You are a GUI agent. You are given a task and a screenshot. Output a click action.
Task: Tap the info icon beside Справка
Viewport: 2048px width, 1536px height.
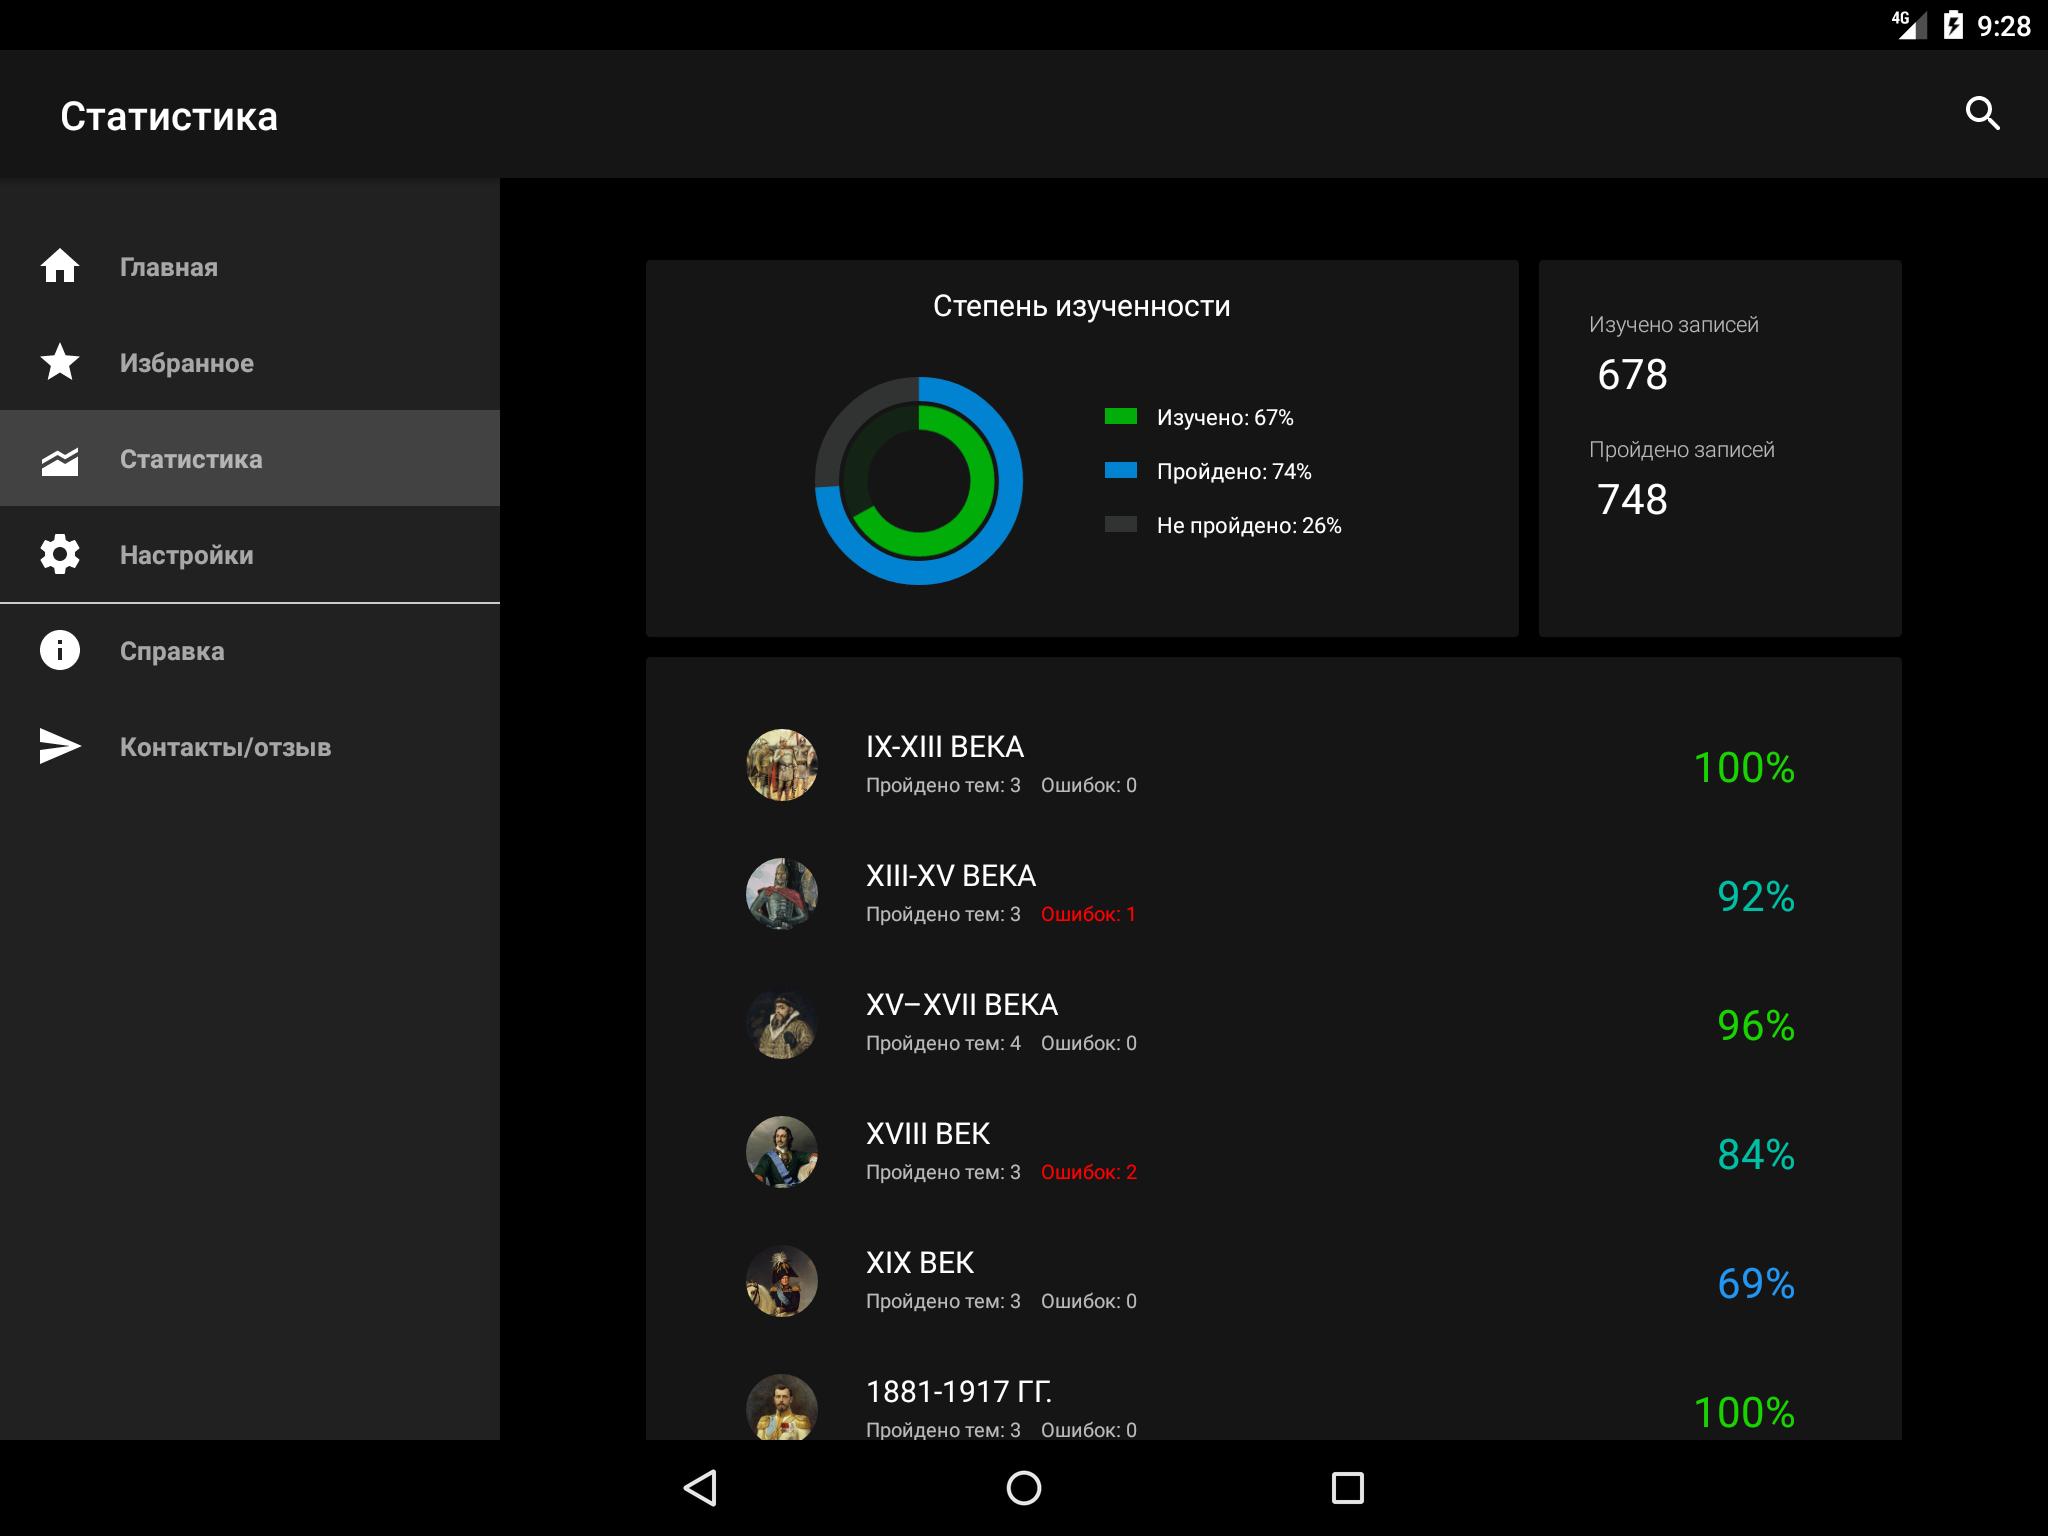[x=60, y=650]
